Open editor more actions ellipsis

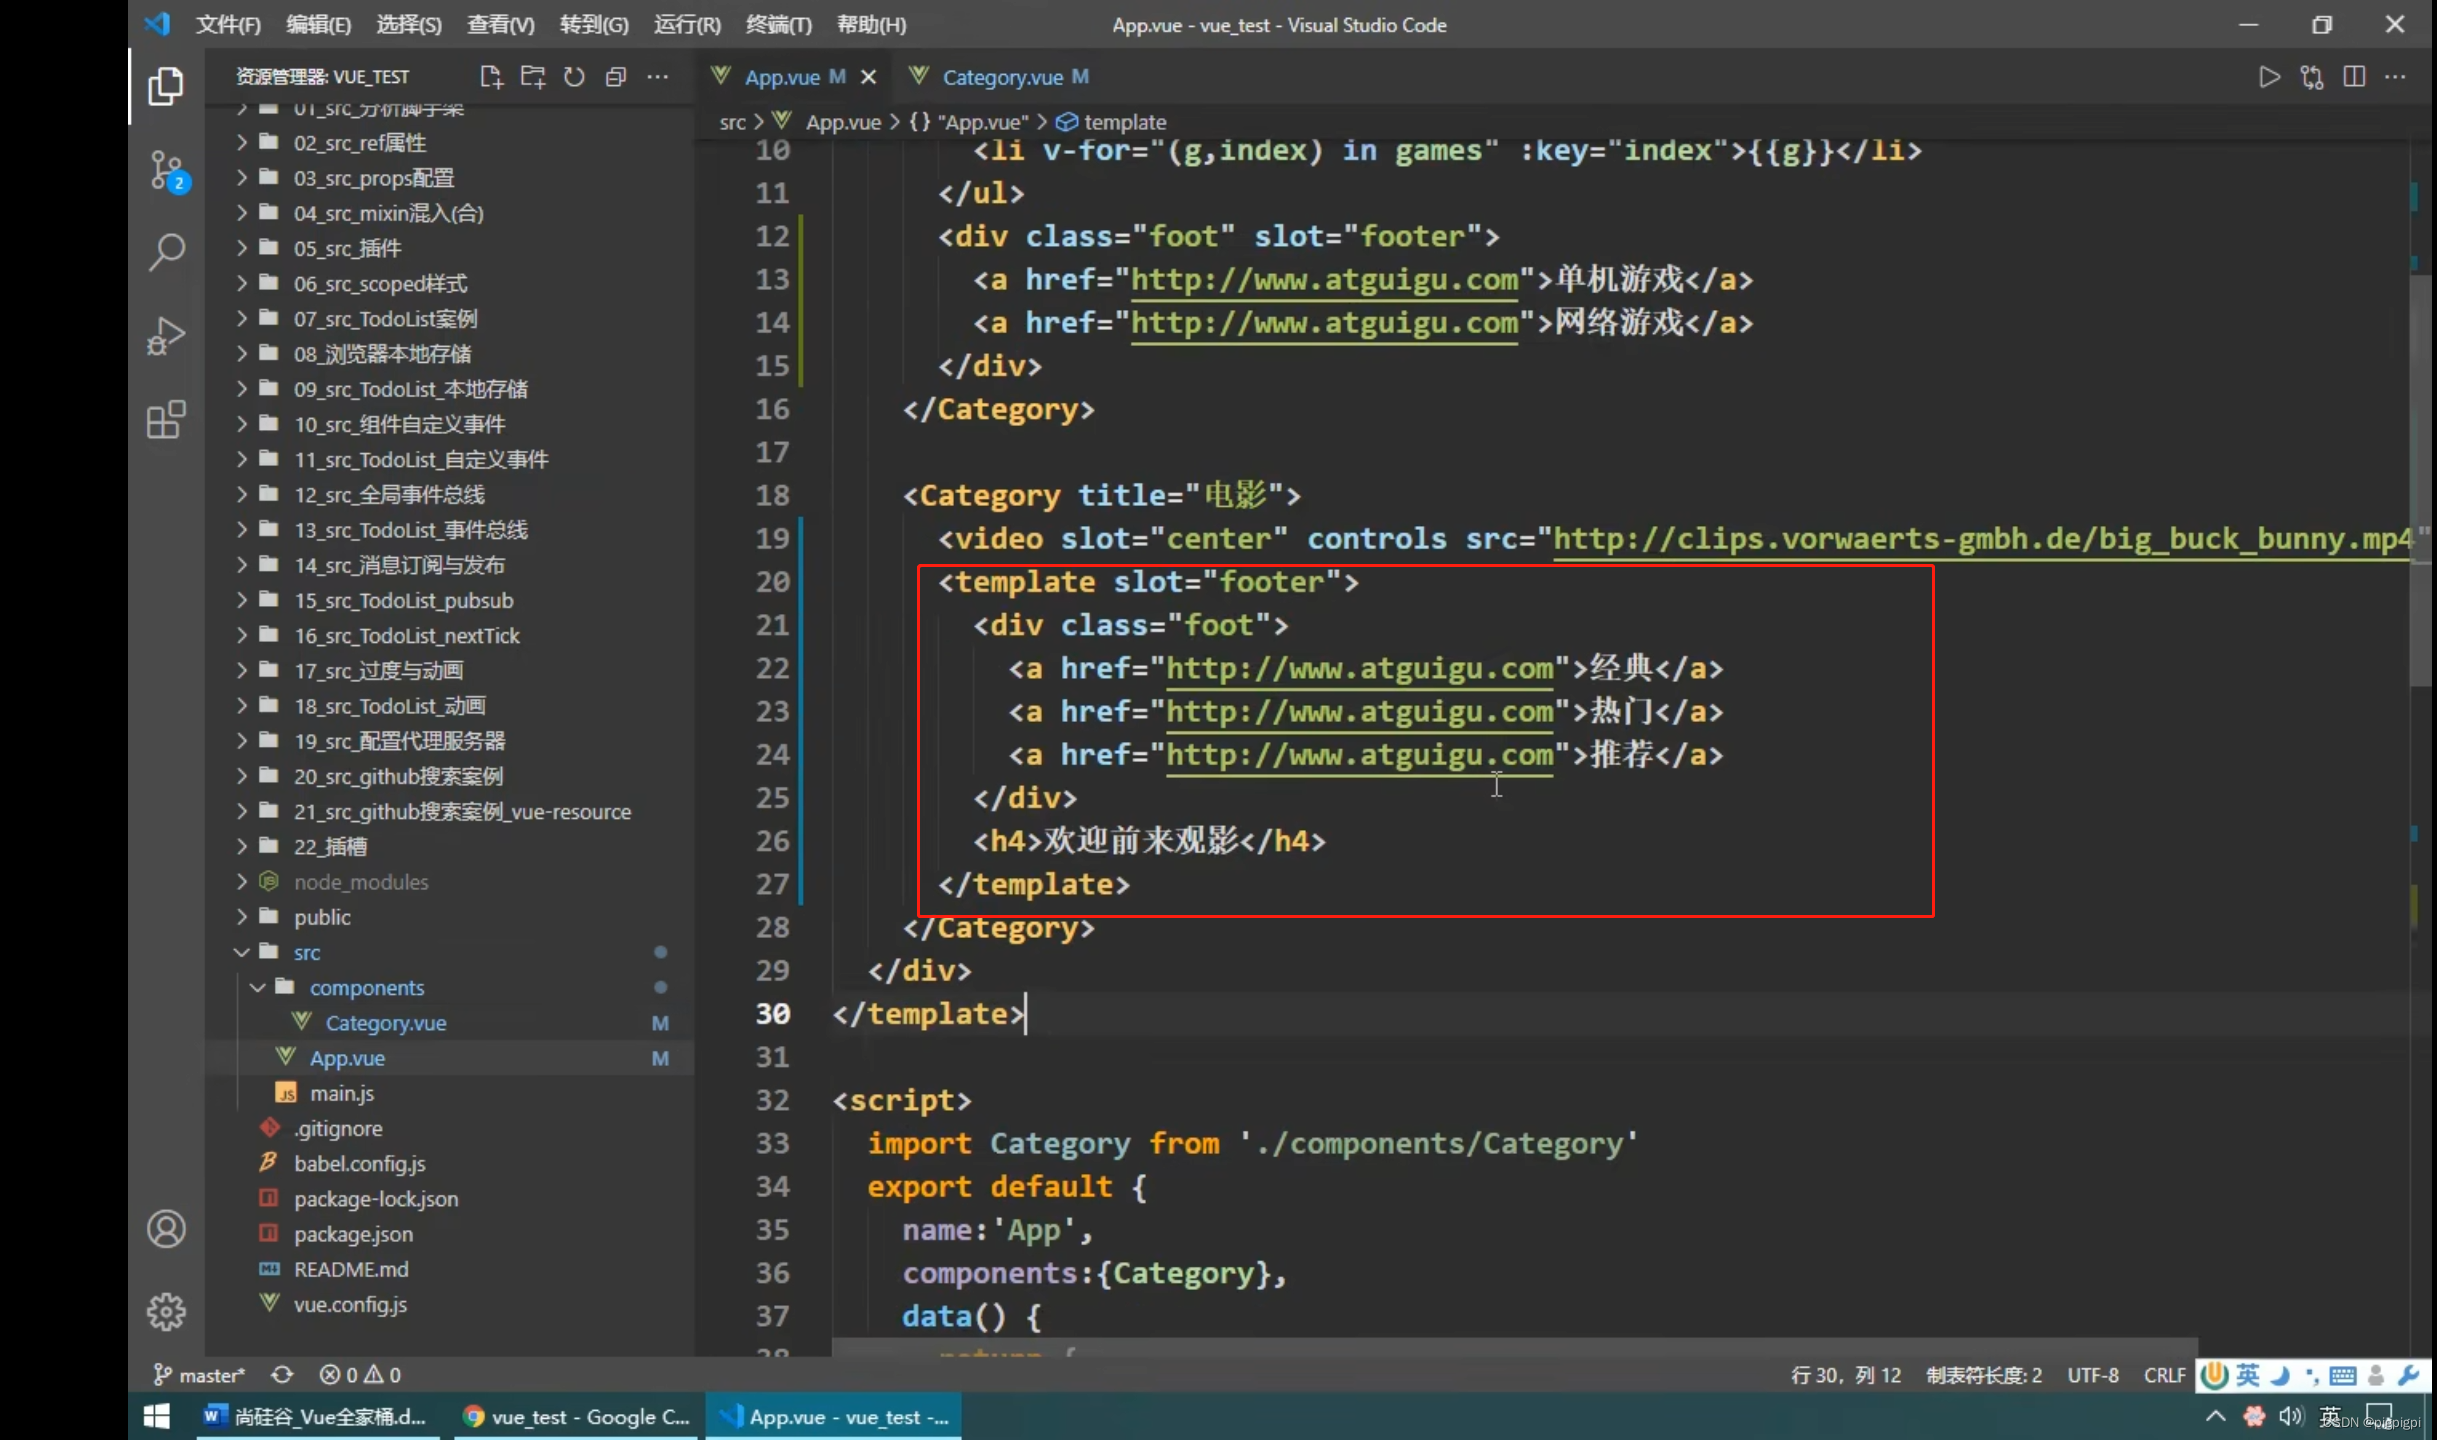(x=2395, y=77)
